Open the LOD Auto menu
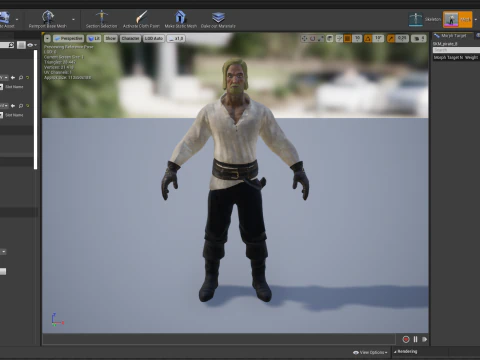Image resolution: width=480 pixels, height=360 pixels. (153, 39)
